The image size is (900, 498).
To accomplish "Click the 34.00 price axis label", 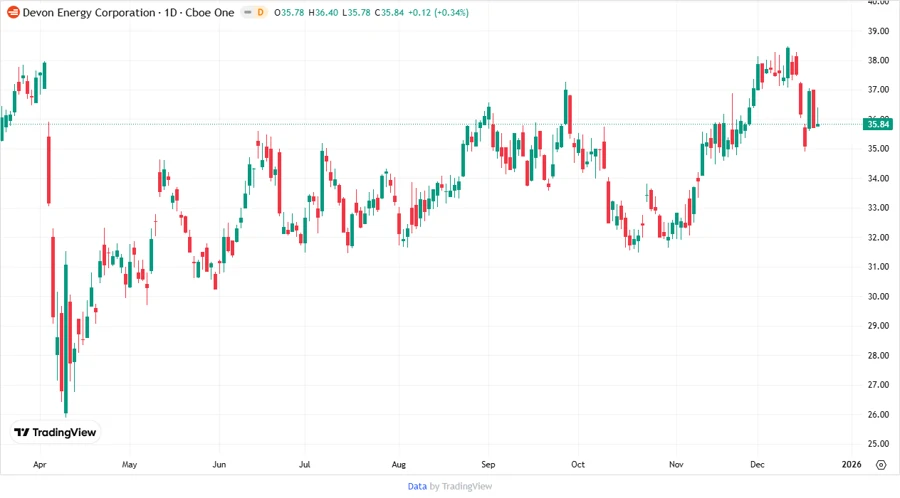I will pyautogui.click(x=878, y=178).
